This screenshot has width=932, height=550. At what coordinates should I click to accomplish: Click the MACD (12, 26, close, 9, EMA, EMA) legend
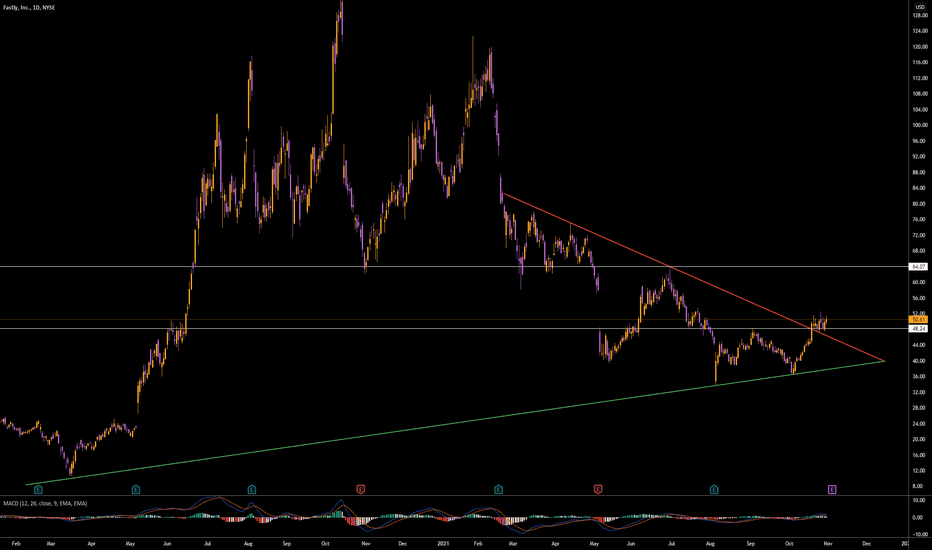tap(45, 504)
